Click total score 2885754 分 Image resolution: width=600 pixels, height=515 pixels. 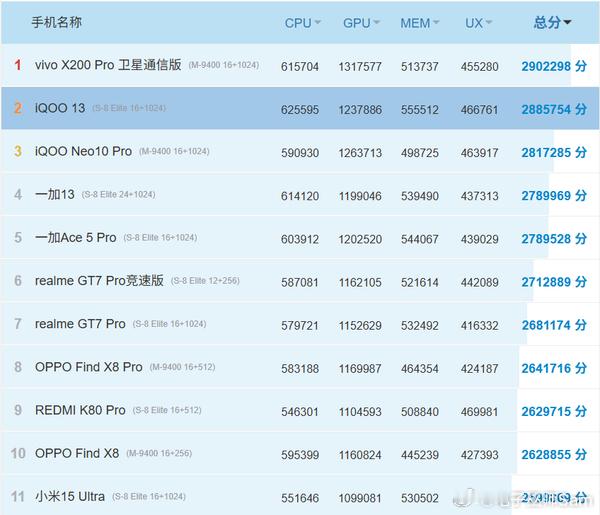click(554, 109)
